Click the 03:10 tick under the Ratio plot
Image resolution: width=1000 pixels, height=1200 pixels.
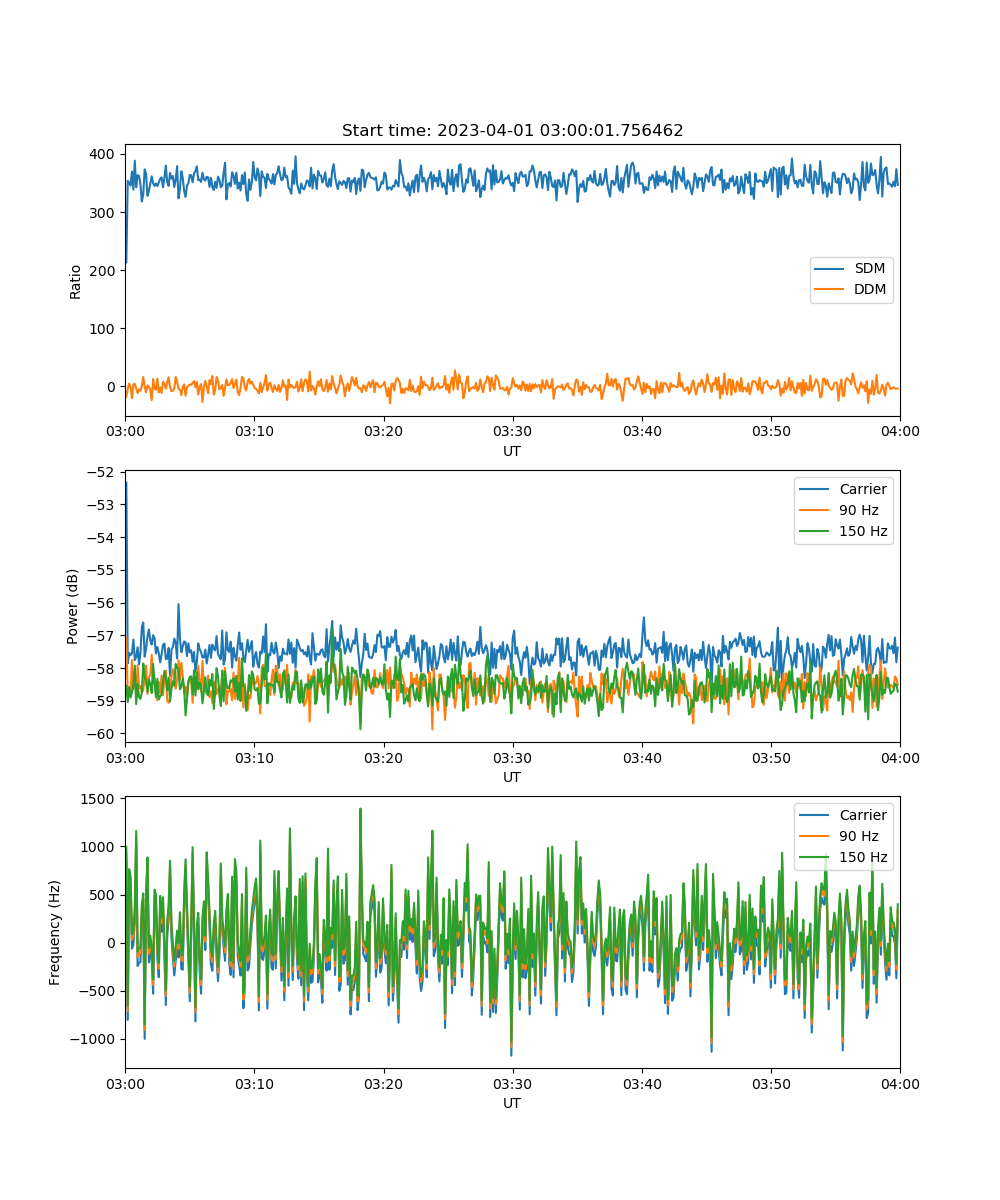point(254,431)
